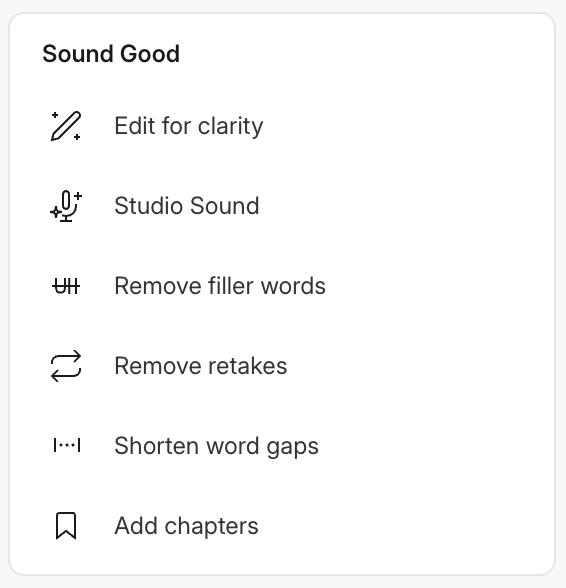The image size is (566, 588).
Task: Select Shorten word gaps option
Action: point(282,446)
